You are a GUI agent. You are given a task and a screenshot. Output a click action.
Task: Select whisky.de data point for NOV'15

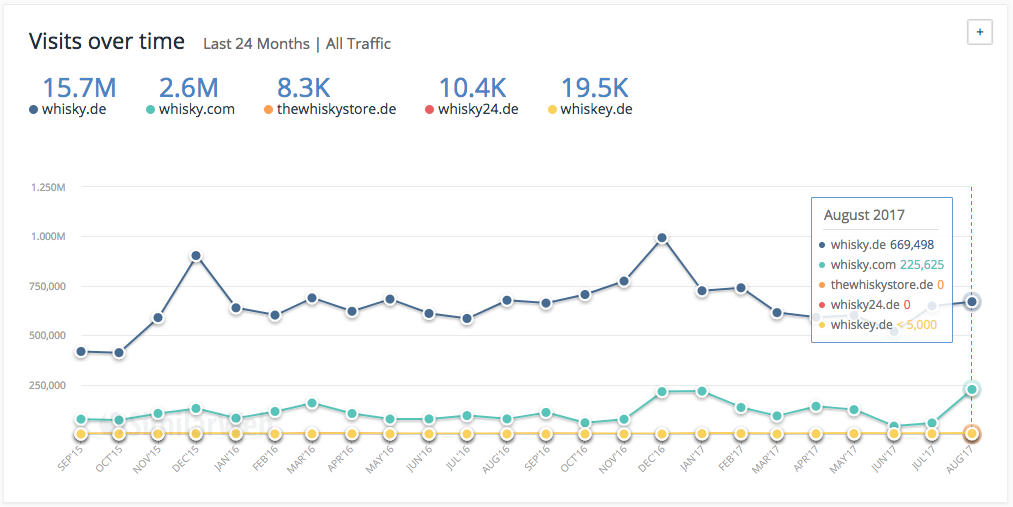pyautogui.click(x=158, y=318)
